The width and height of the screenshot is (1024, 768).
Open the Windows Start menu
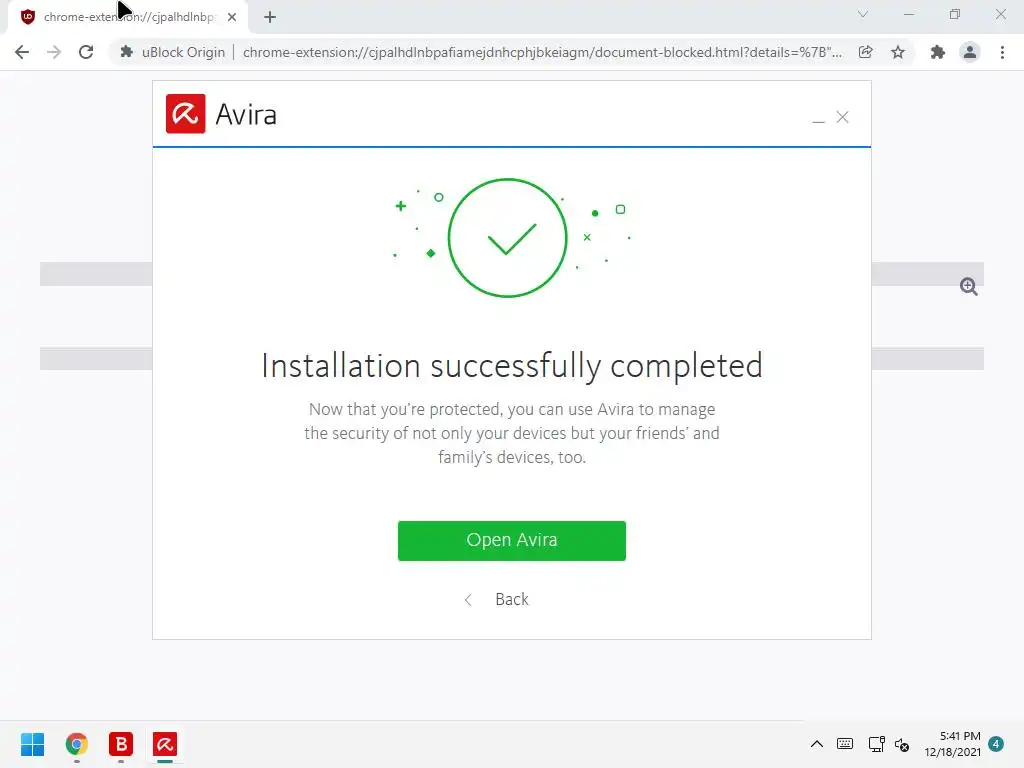[32, 744]
